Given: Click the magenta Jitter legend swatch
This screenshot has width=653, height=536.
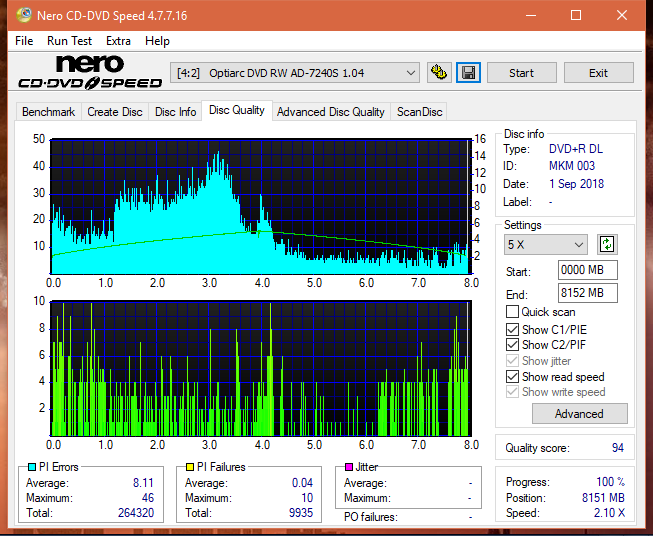Looking at the screenshot, I should (349, 467).
